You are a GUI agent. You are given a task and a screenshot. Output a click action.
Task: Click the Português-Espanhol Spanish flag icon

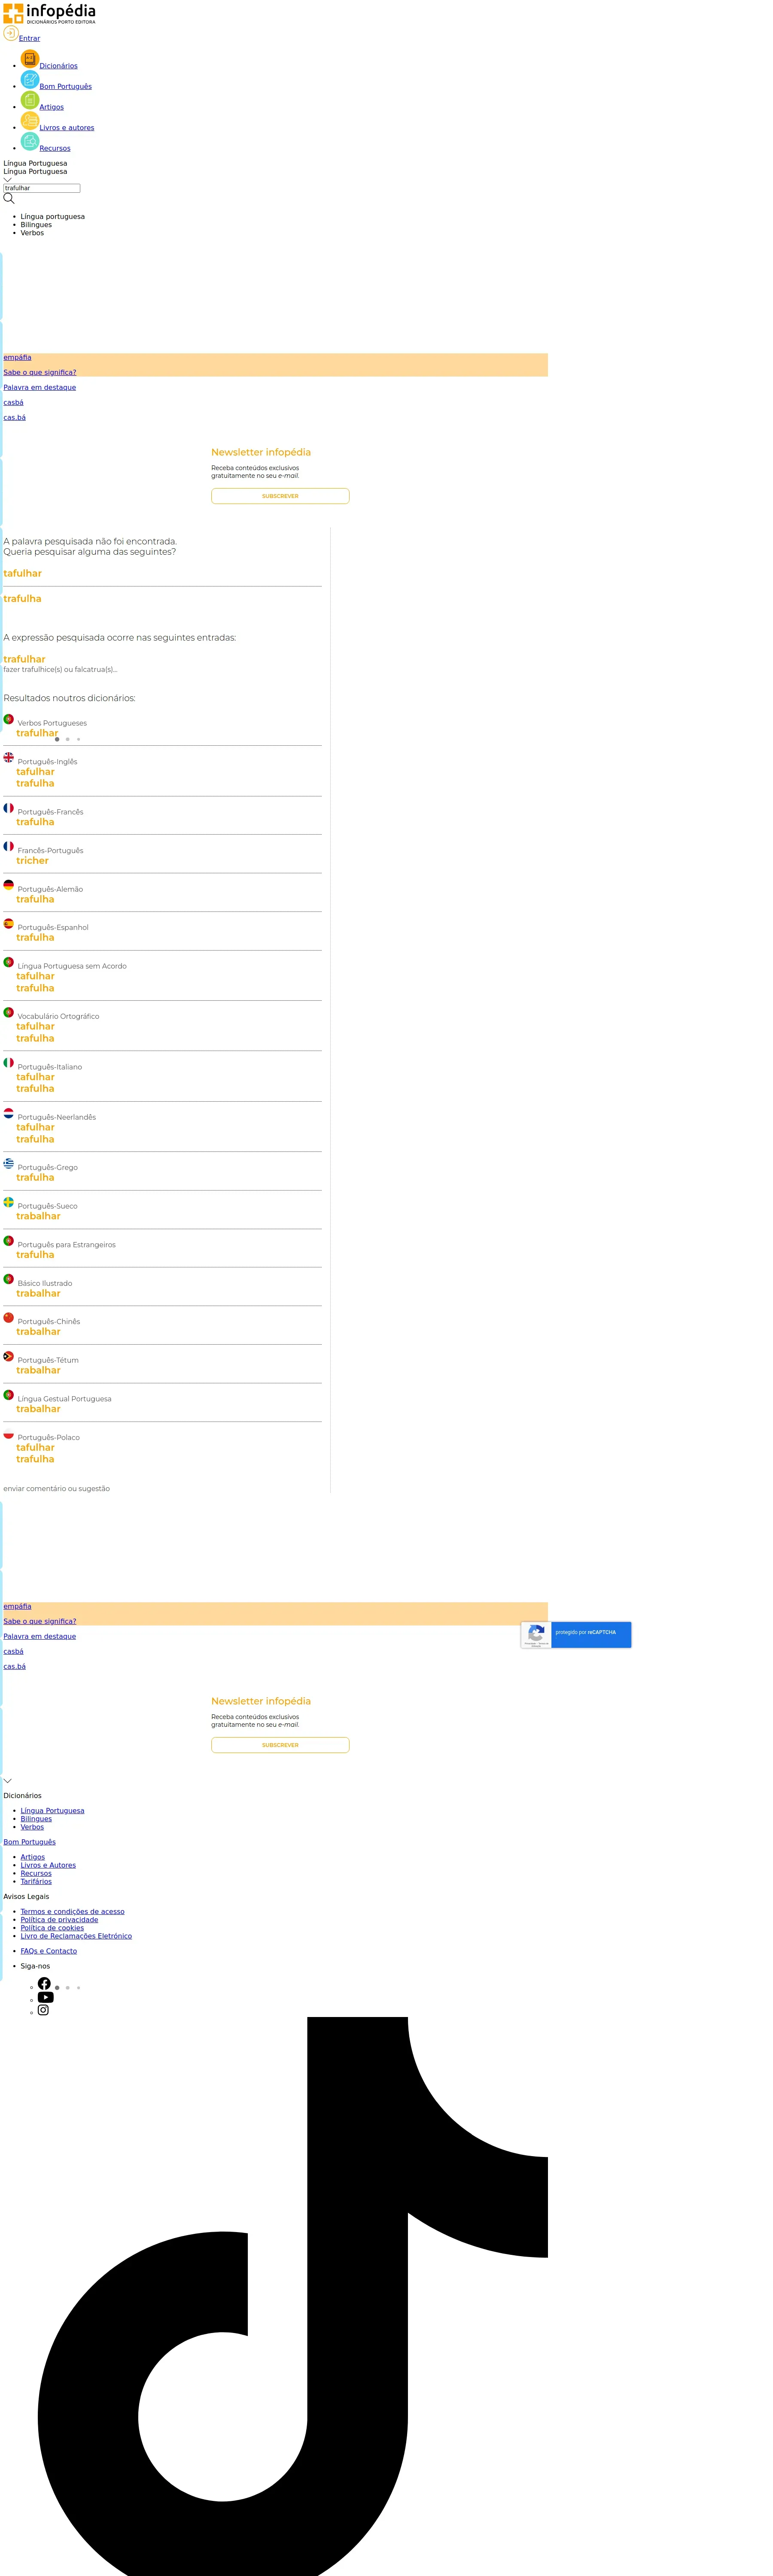8,923
